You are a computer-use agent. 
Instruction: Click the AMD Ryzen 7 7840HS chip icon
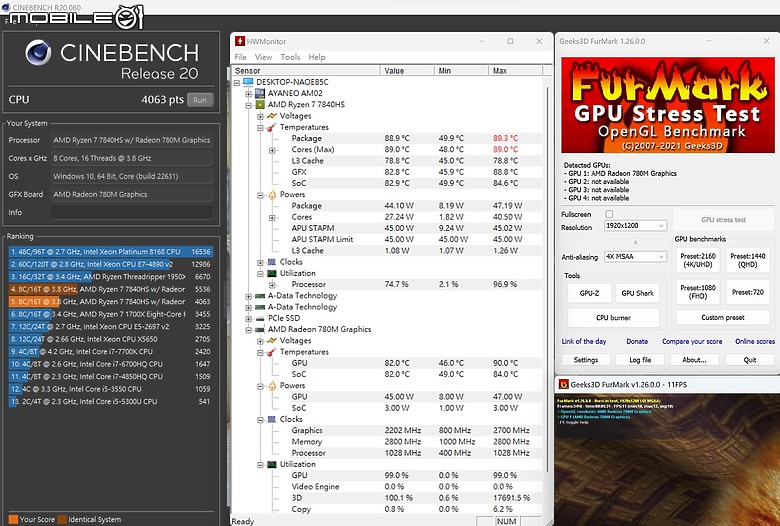tap(260, 105)
